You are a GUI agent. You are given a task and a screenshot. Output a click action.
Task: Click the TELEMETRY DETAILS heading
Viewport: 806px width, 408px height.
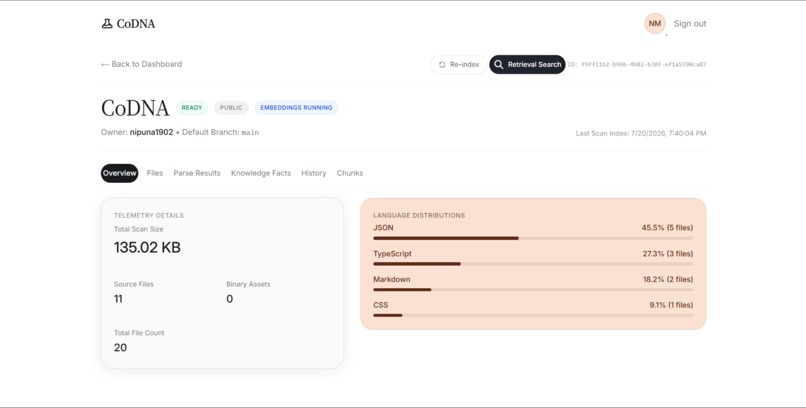click(149, 216)
